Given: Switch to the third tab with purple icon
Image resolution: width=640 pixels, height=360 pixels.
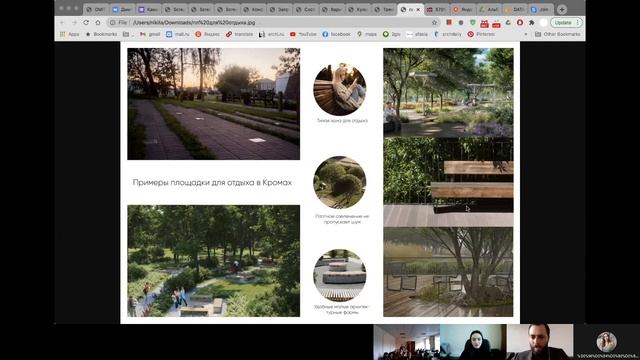Looking at the screenshot, I should tap(147, 9).
